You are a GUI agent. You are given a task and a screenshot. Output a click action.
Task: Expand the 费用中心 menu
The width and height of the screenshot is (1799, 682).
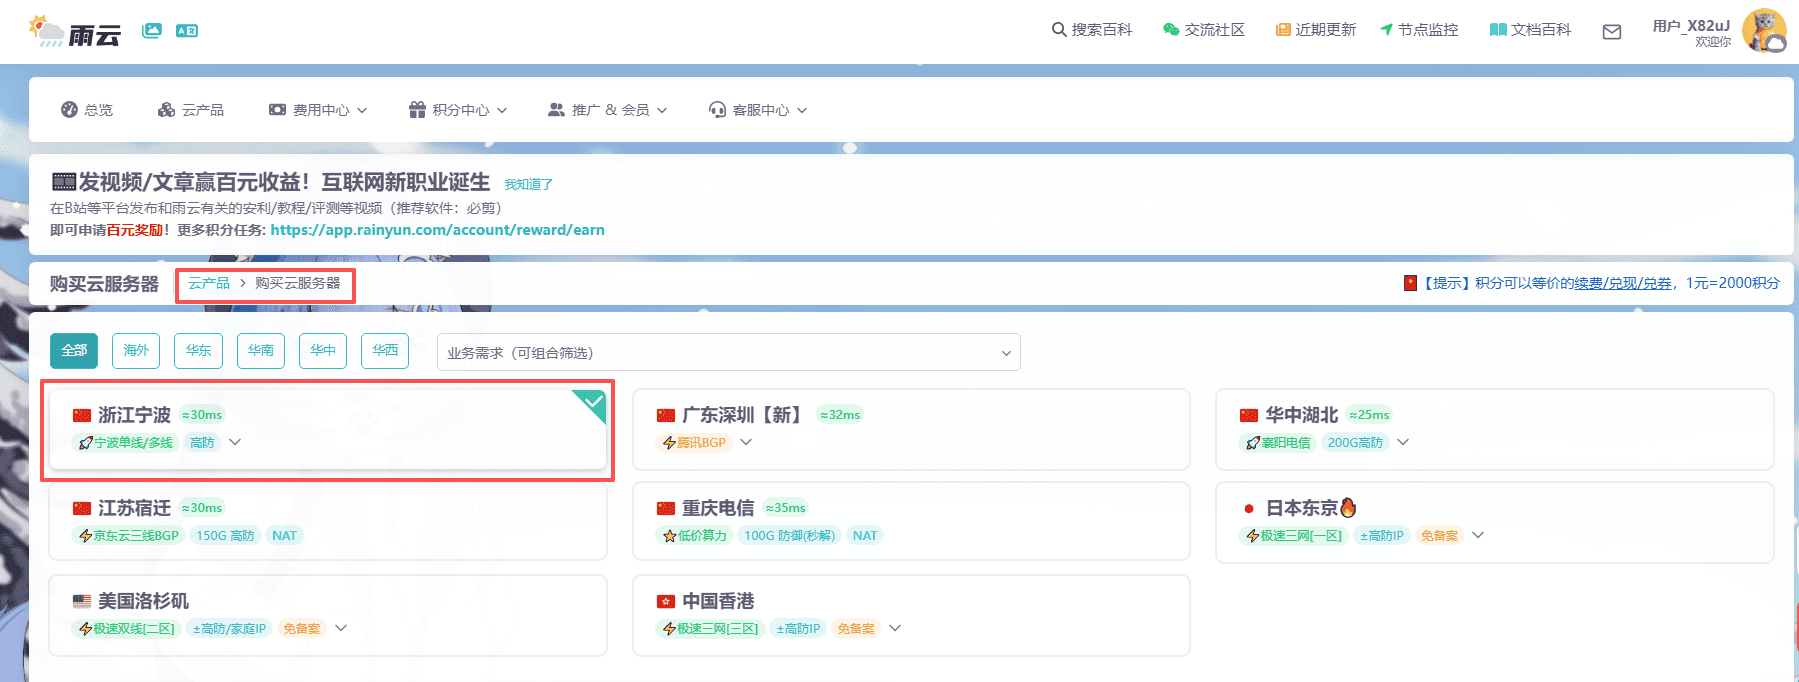[318, 110]
